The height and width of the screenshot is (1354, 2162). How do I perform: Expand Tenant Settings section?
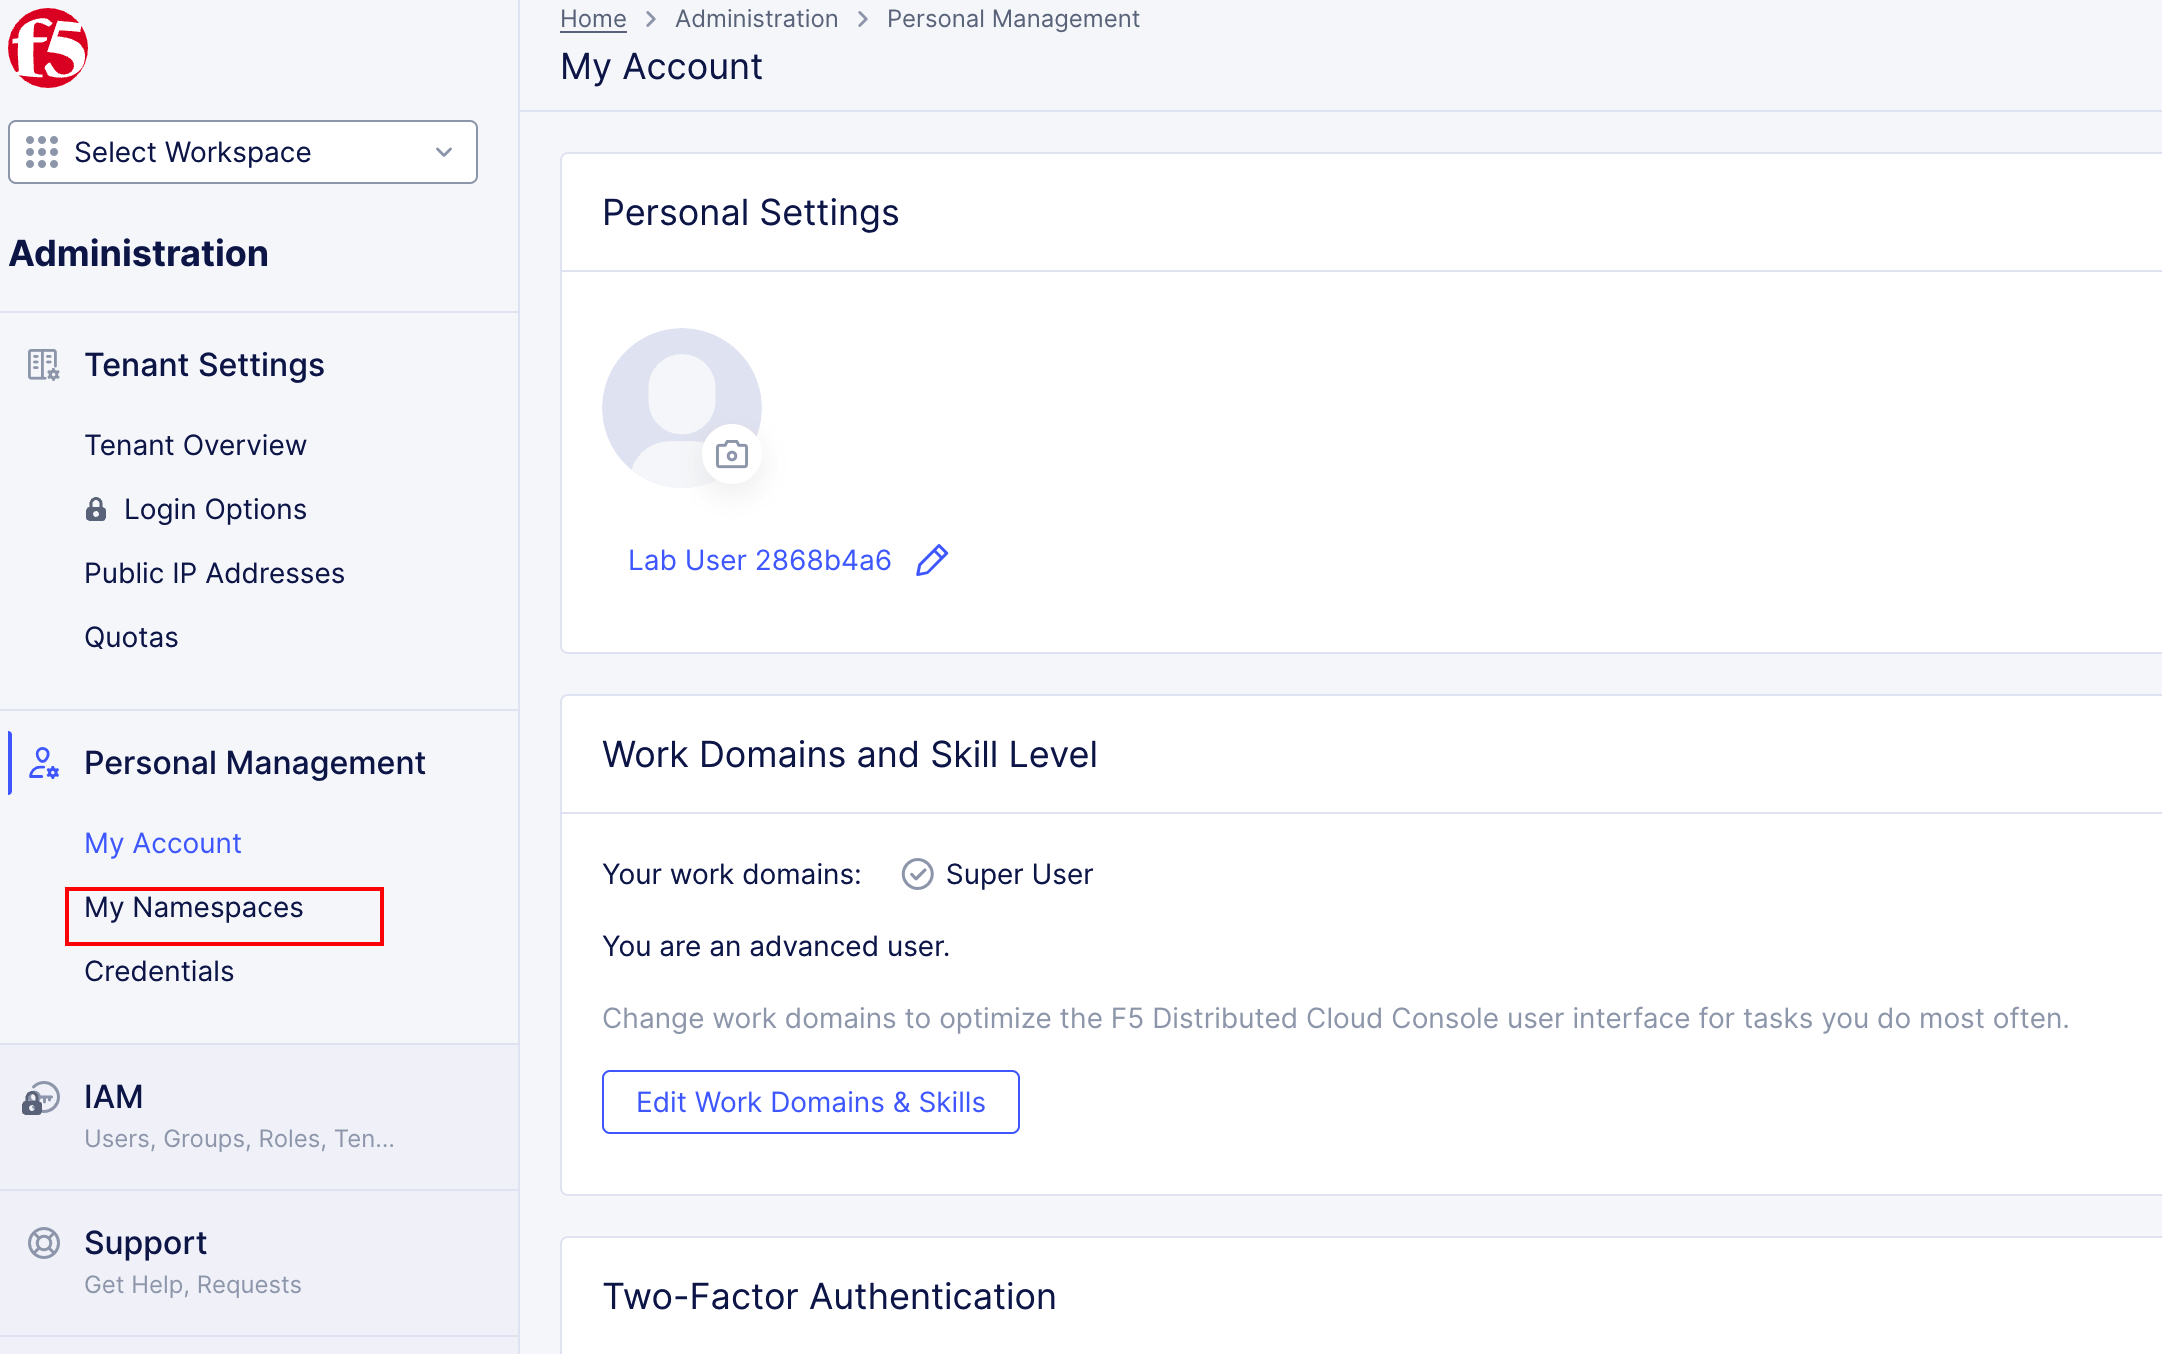(204, 365)
